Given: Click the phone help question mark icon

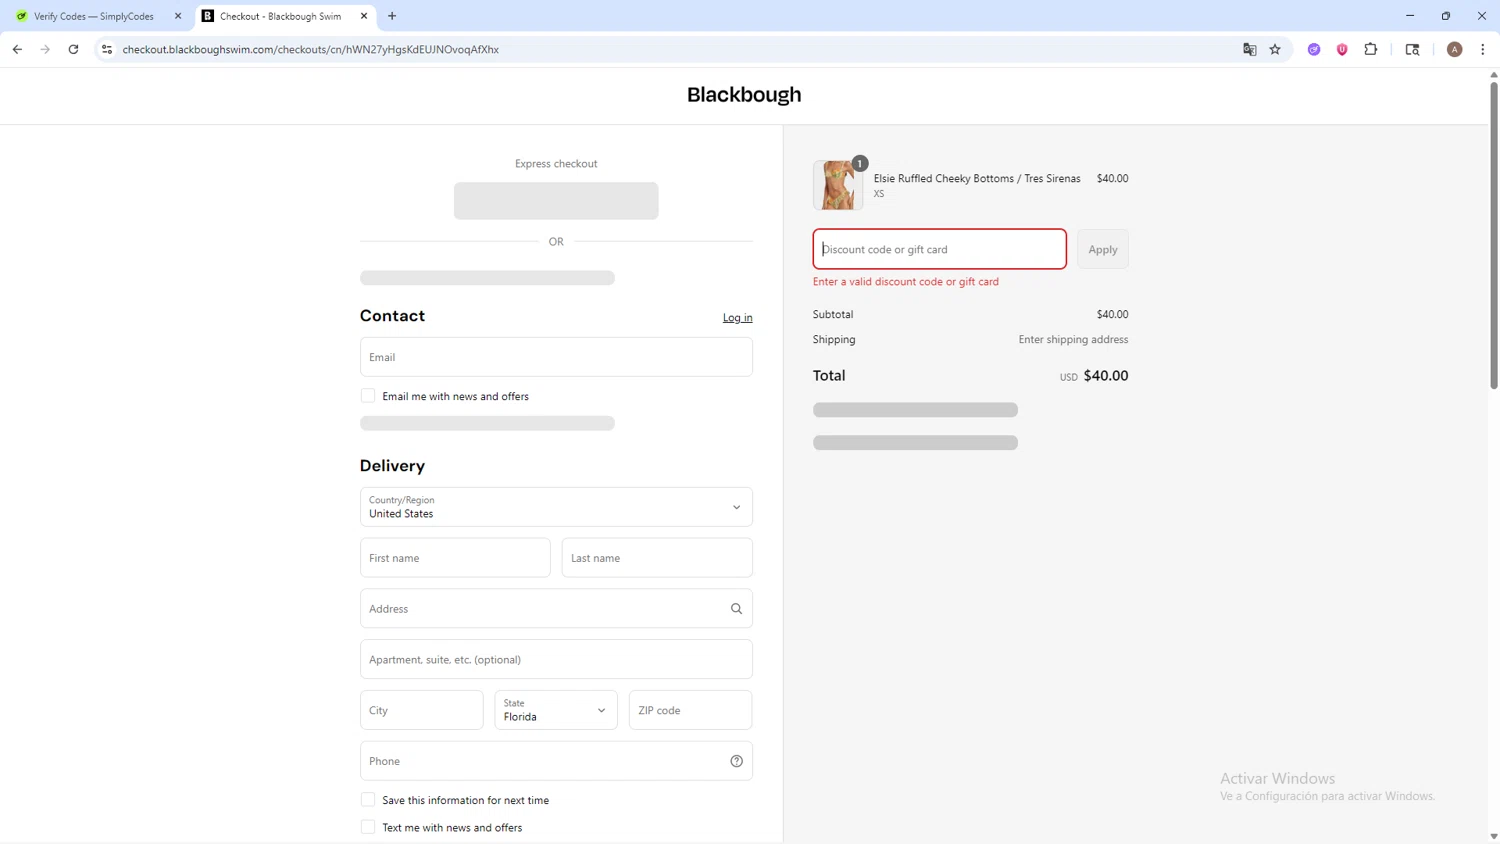Looking at the screenshot, I should click(x=736, y=761).
